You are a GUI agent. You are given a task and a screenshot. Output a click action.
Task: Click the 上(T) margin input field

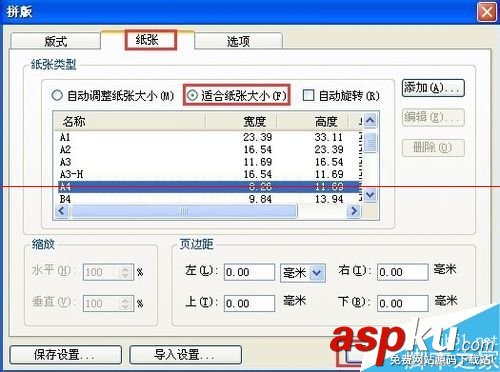[249, 303]
